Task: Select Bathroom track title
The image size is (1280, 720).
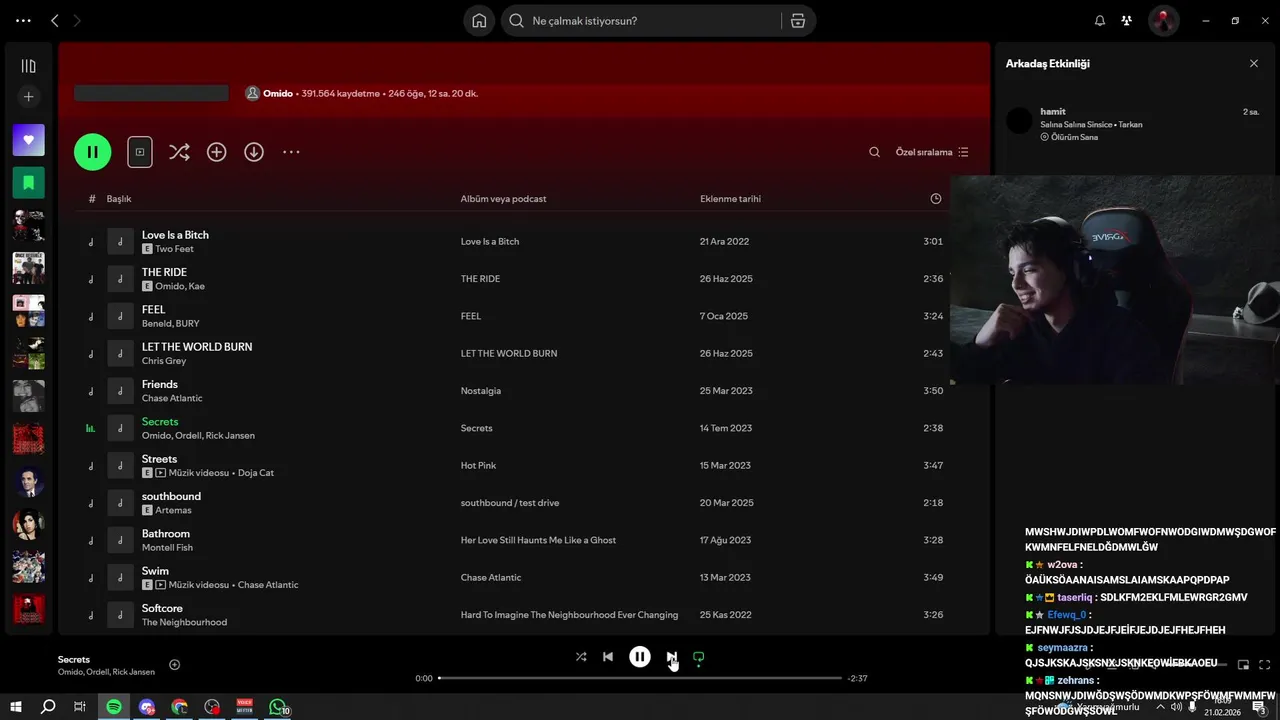Action: [x=166, y=533]
